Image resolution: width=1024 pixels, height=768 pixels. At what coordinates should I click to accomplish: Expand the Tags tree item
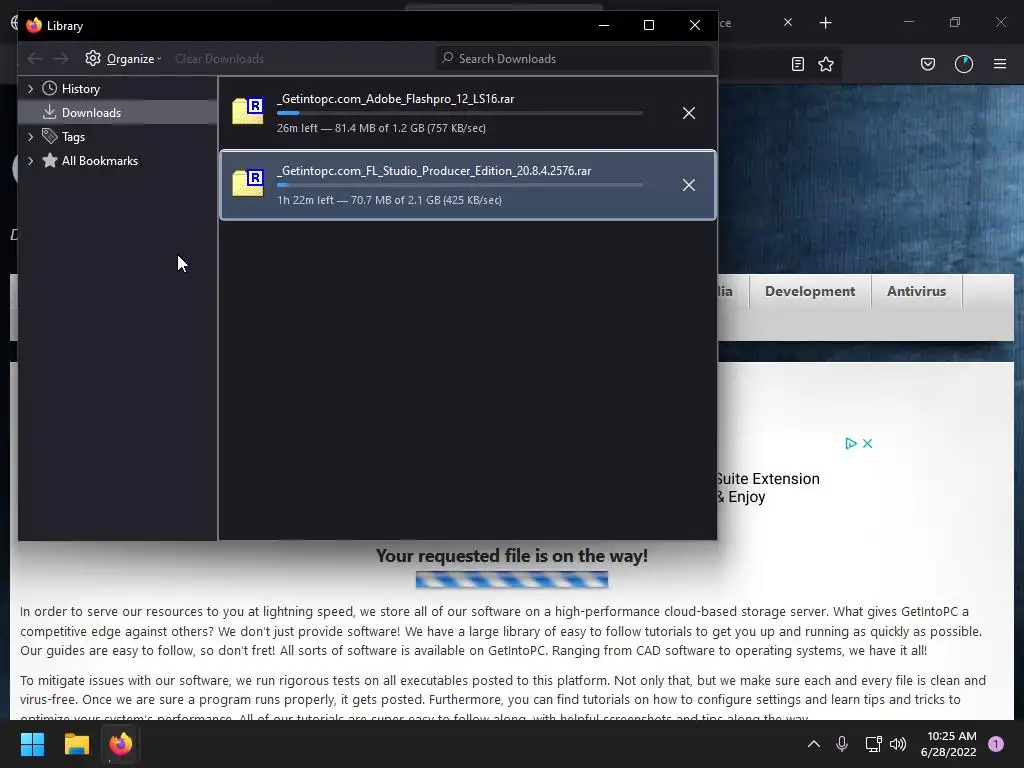[30, 136]
